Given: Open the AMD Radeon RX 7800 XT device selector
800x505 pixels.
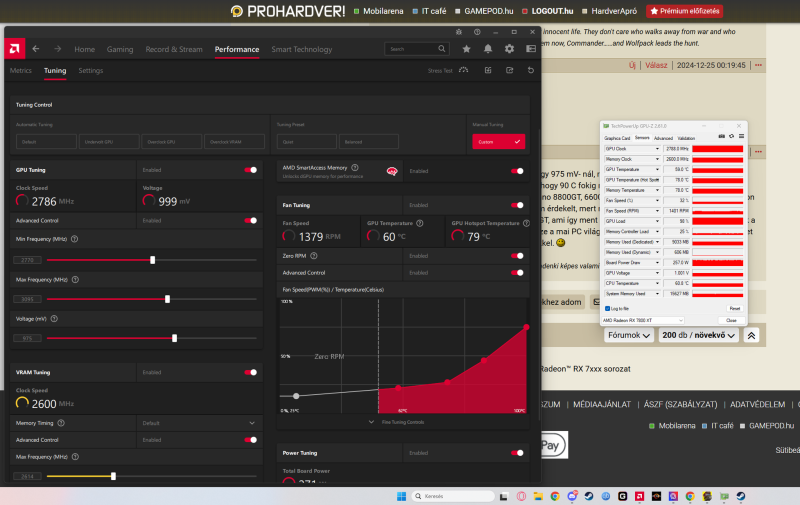Looking at the screenshot, I should [643, 320].
